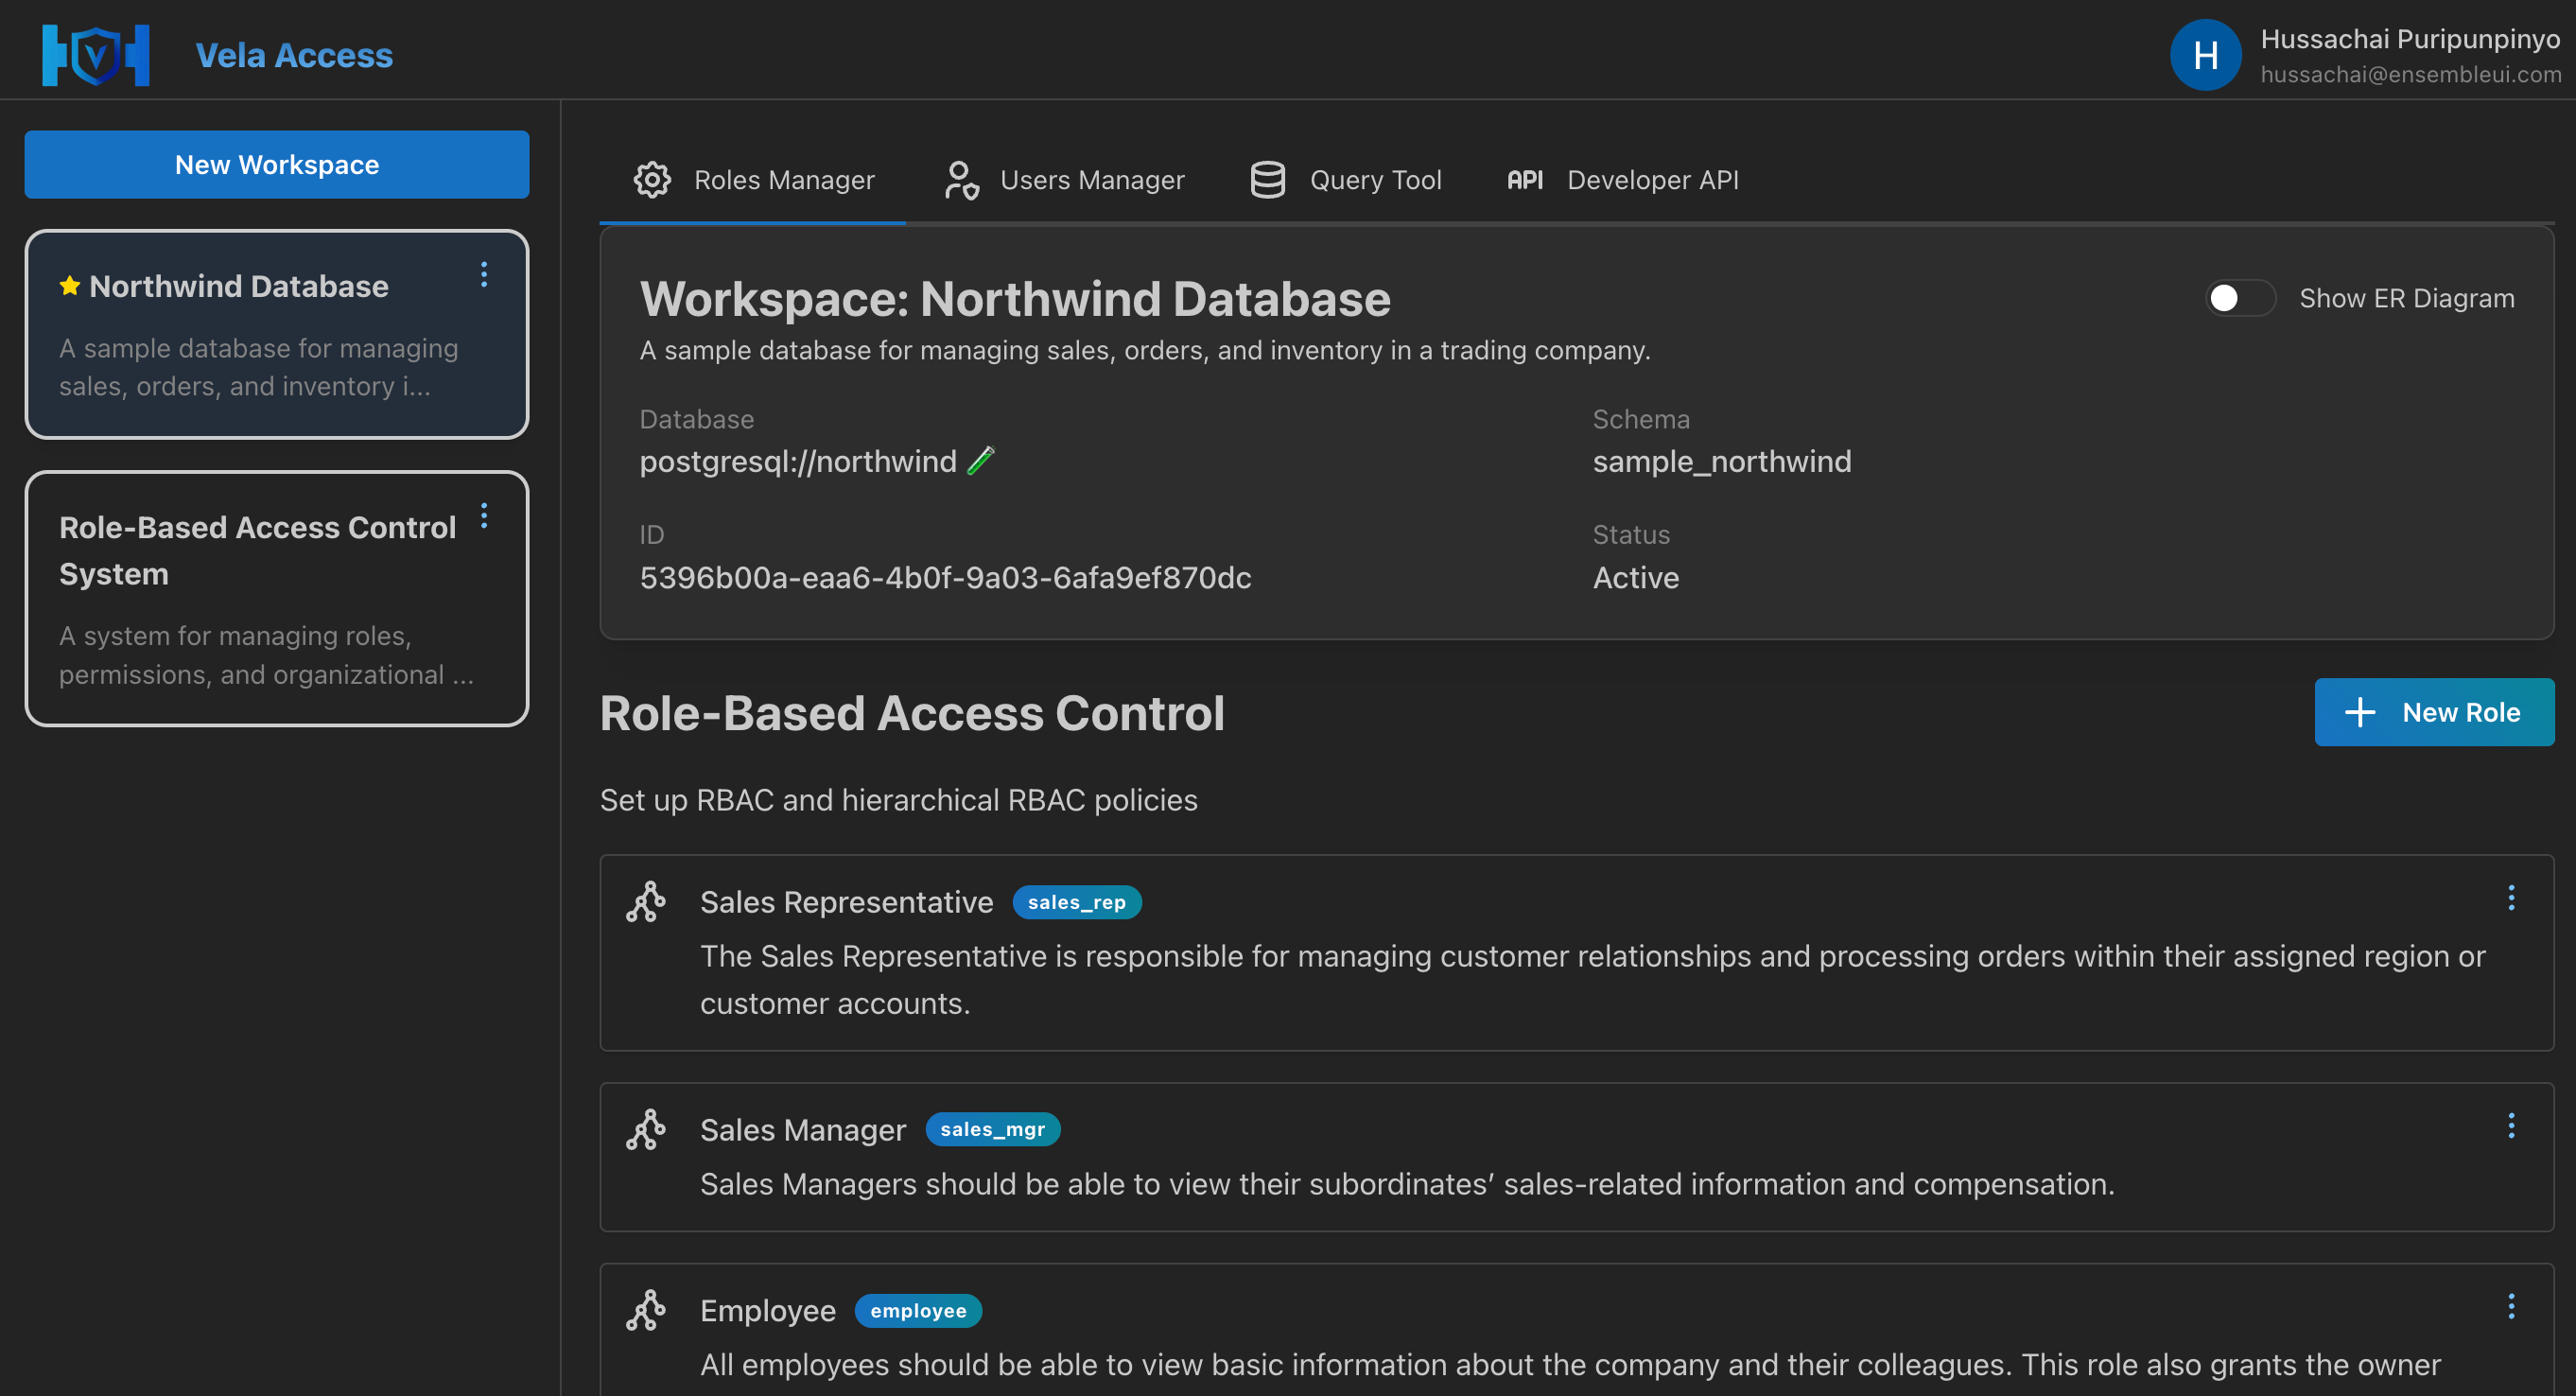Viewport: 2576px width, 1396px height.
Task: Click the H user avatar circle
Action: 2206,55
